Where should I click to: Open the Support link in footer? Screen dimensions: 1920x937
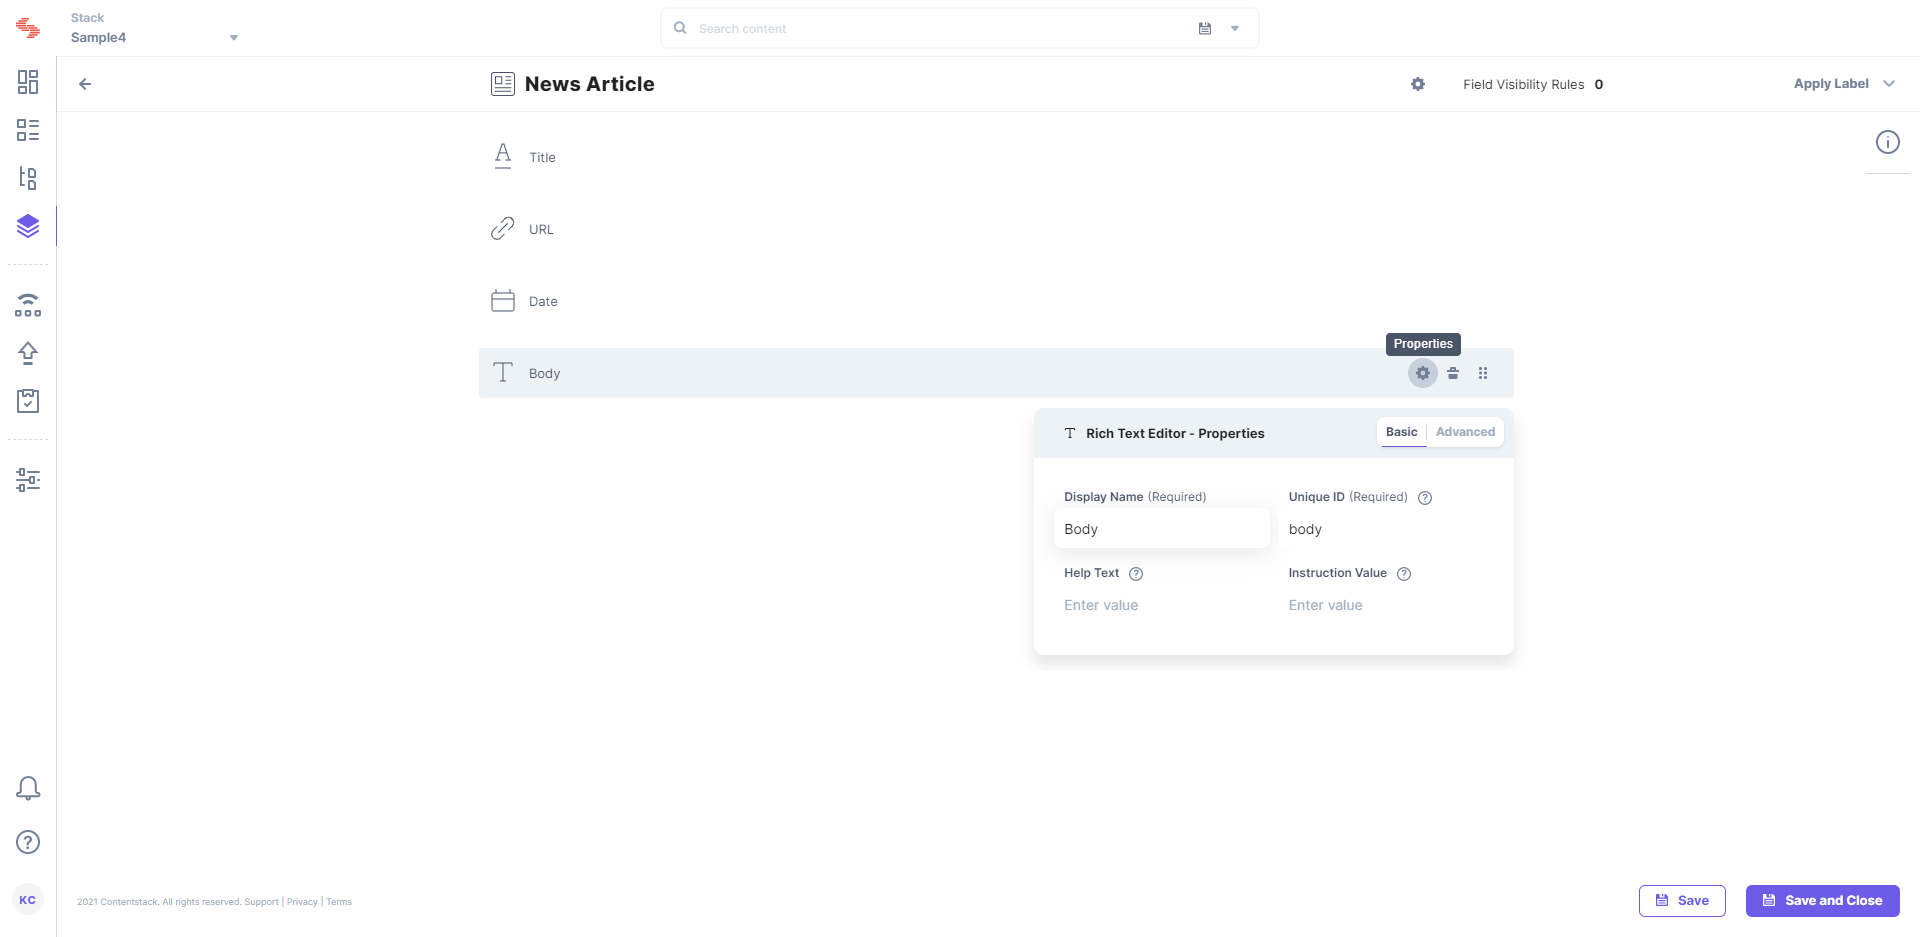click(262, 902)
